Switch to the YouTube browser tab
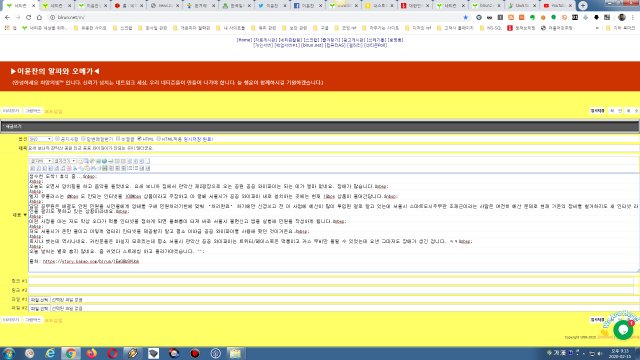 click(x=558, y=6)
